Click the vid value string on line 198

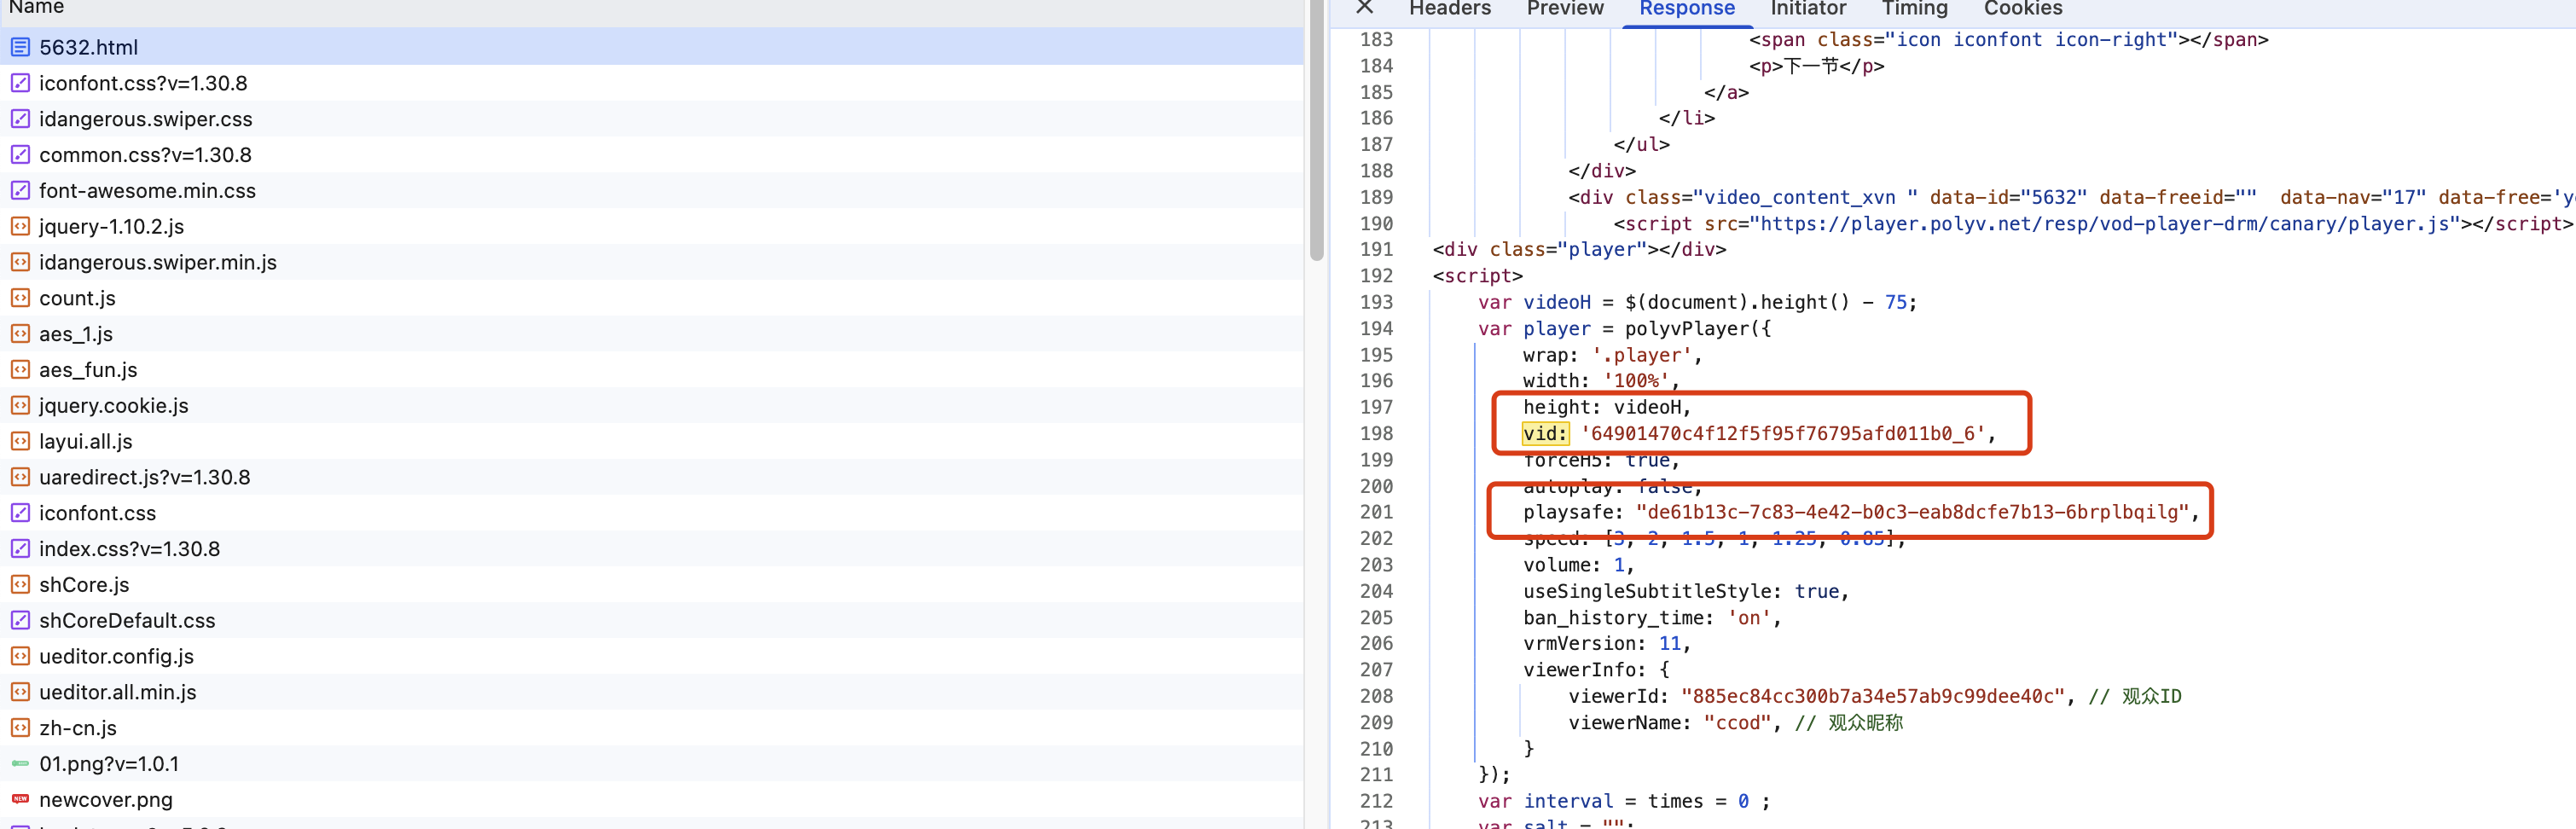[1783, 433]
